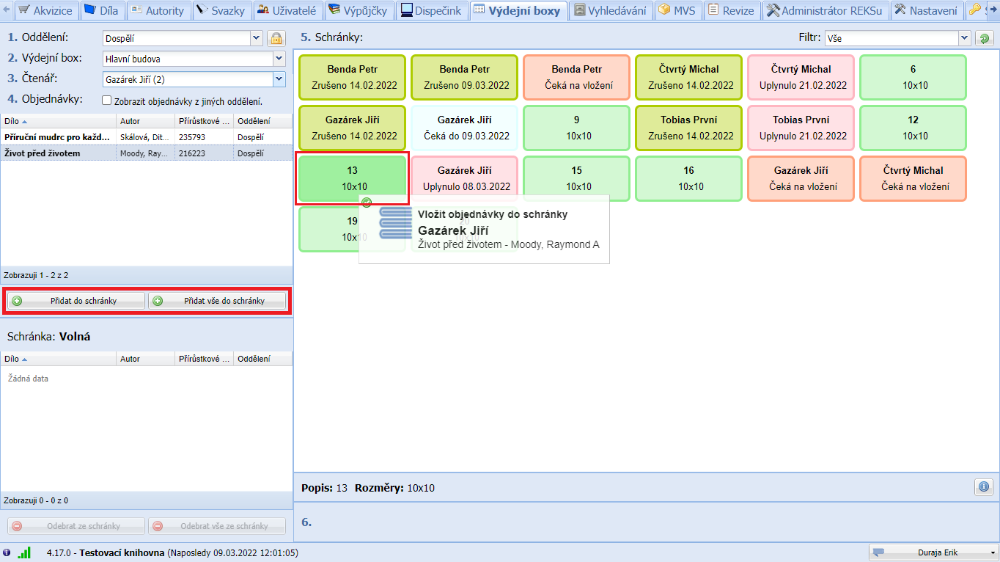Enable Zobrazit objednávky z jiných oddělení checkbox

(x=107, y=100)
